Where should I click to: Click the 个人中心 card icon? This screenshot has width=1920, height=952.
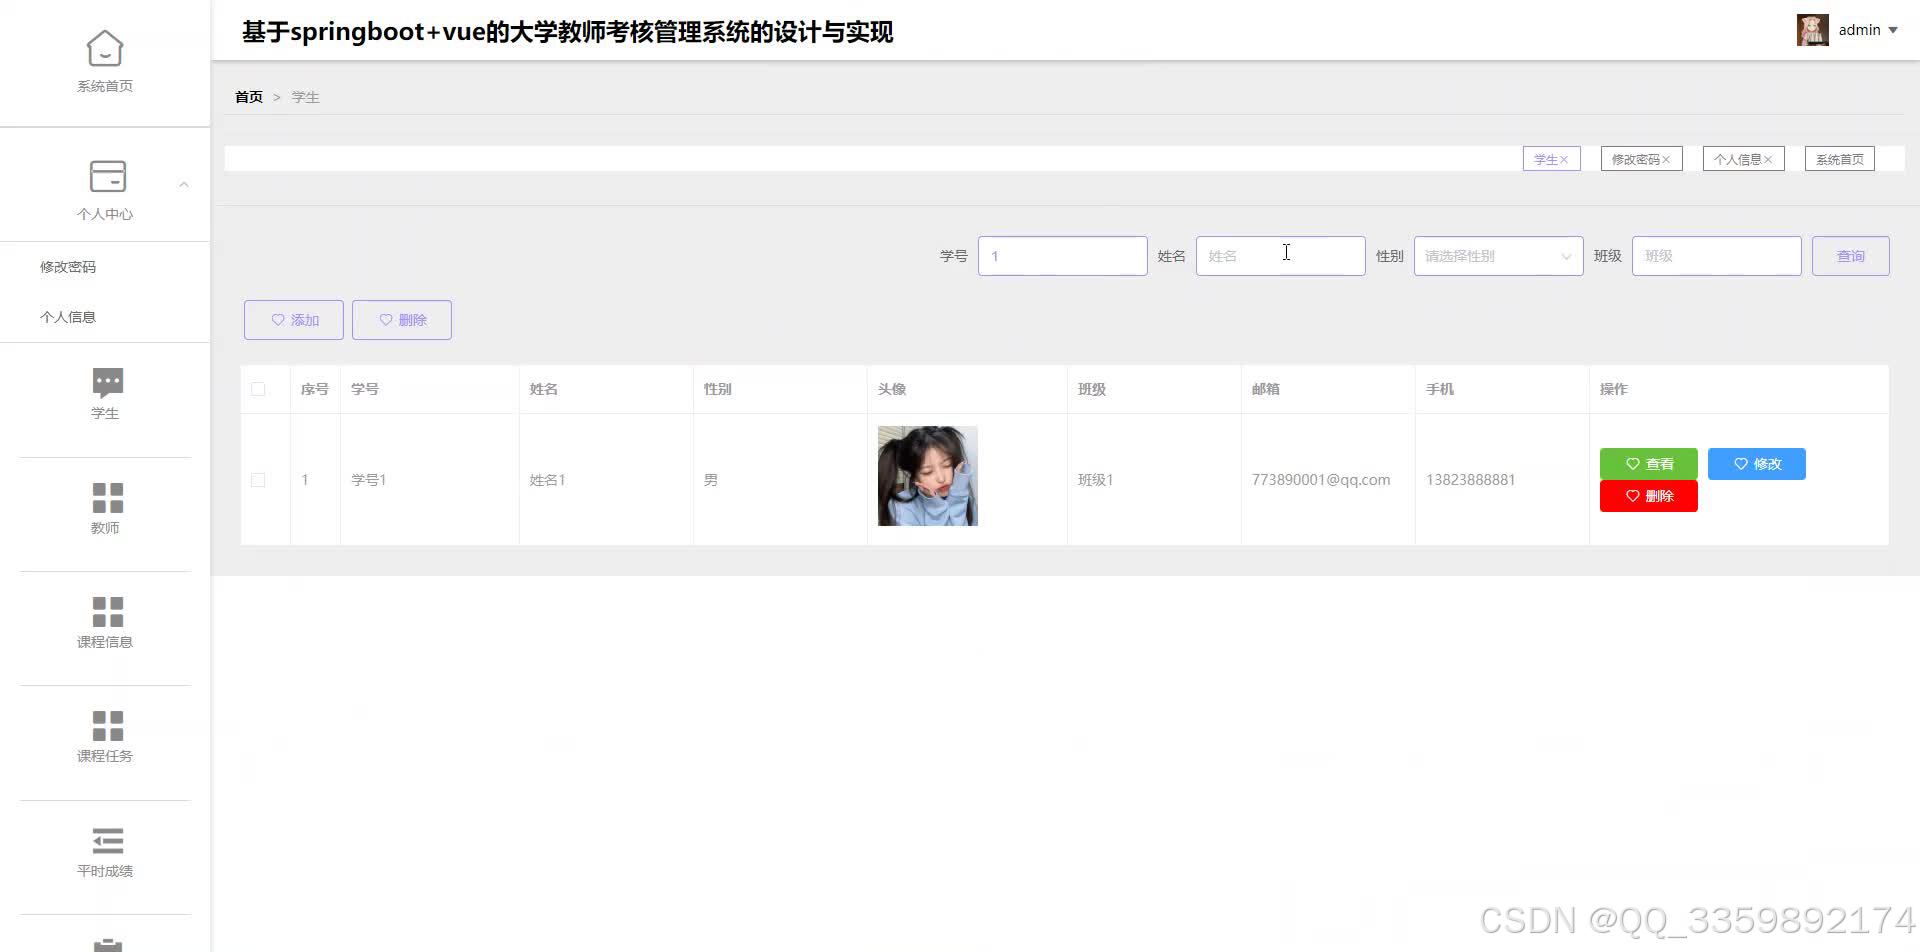click(108, 176)
